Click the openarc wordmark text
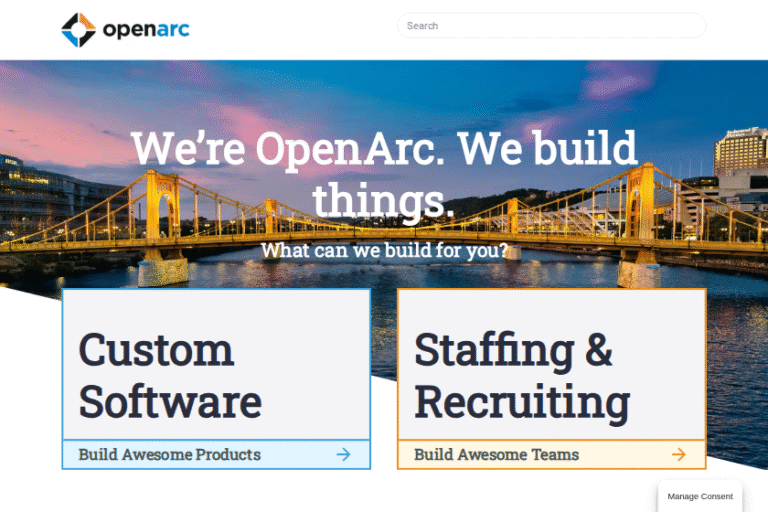The width and height of the screenshot is (768, 512). pyautogui.click(x=146, y=30)
